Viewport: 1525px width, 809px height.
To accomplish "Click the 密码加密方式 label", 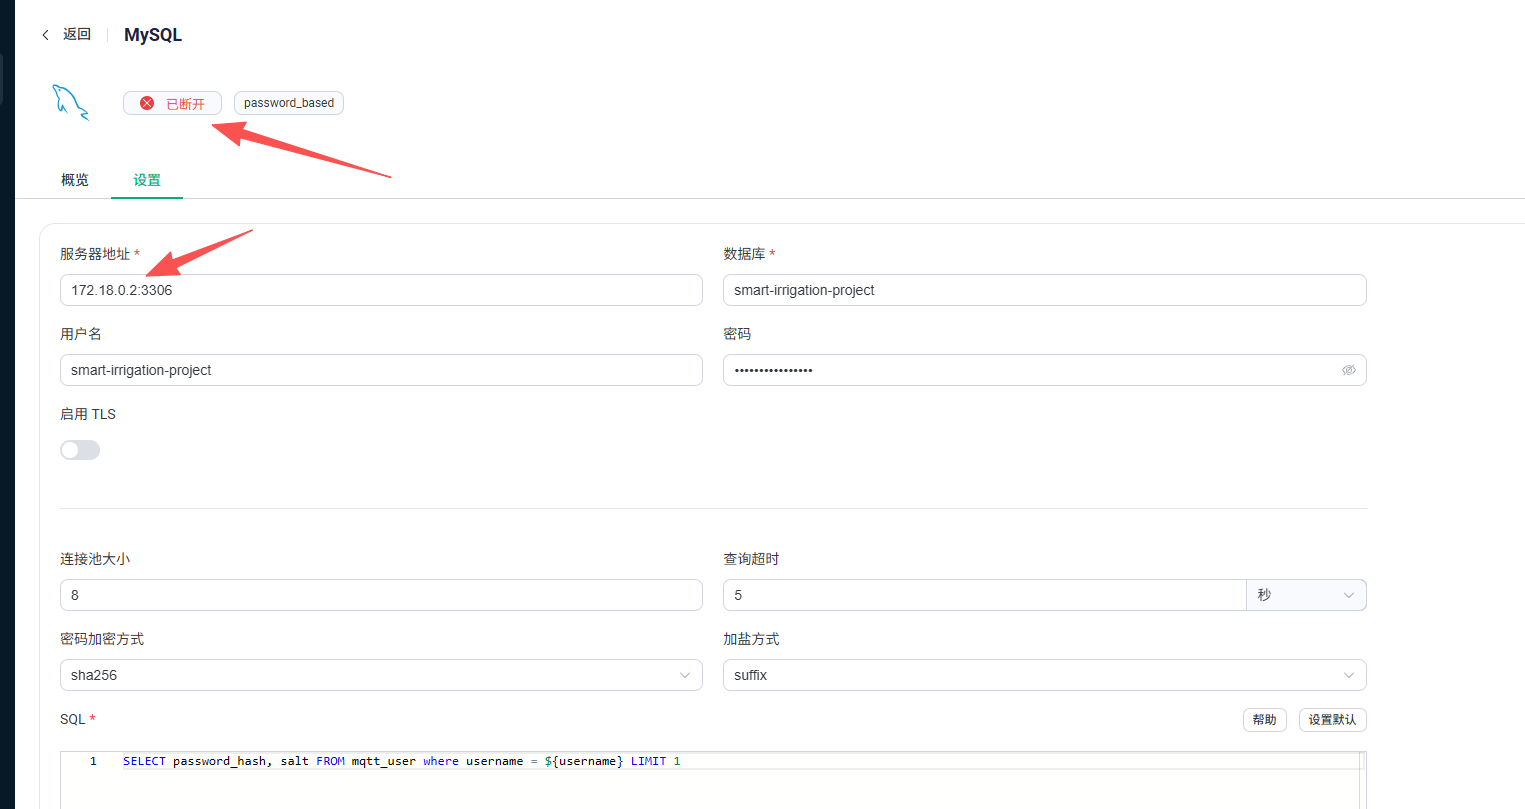I will coord(102,639).
